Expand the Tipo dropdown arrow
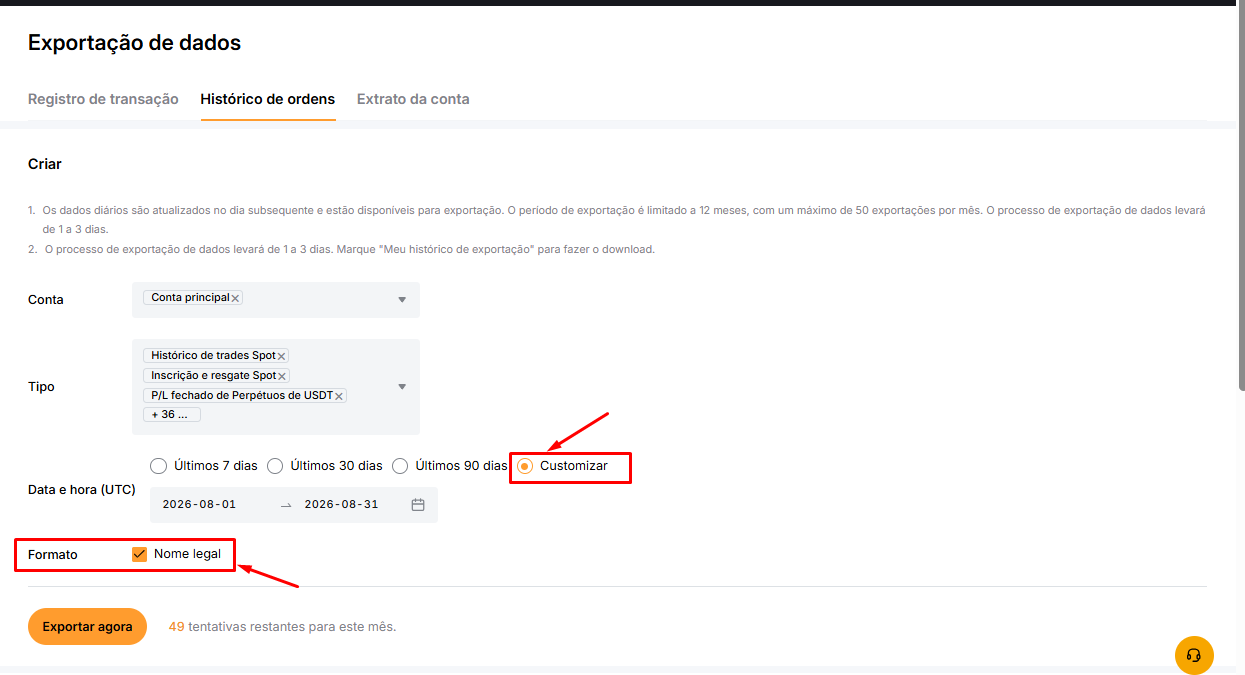 pyautogui.click(x=402, y=387)
